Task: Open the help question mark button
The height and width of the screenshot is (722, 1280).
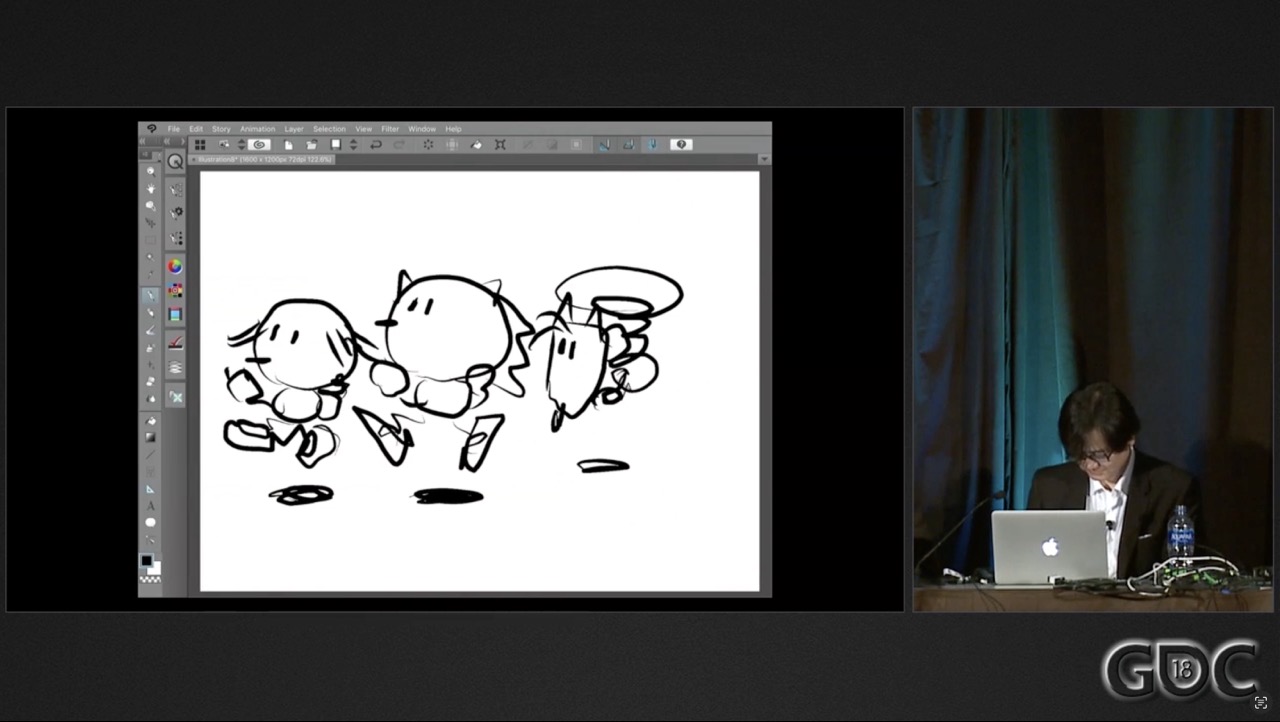Action: coord(682,145)
